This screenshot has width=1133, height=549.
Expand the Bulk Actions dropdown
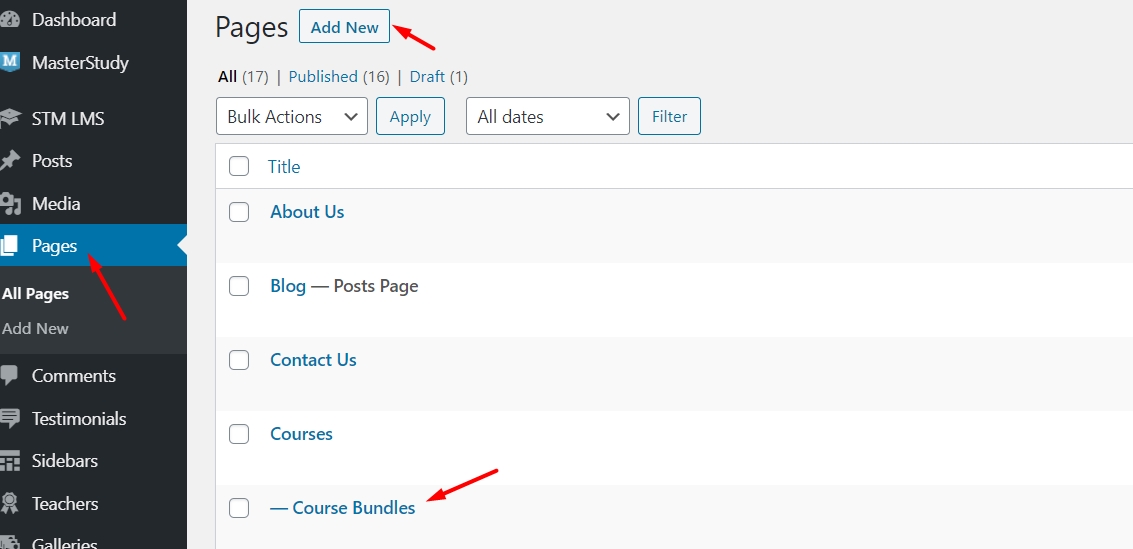click(291, 117)
